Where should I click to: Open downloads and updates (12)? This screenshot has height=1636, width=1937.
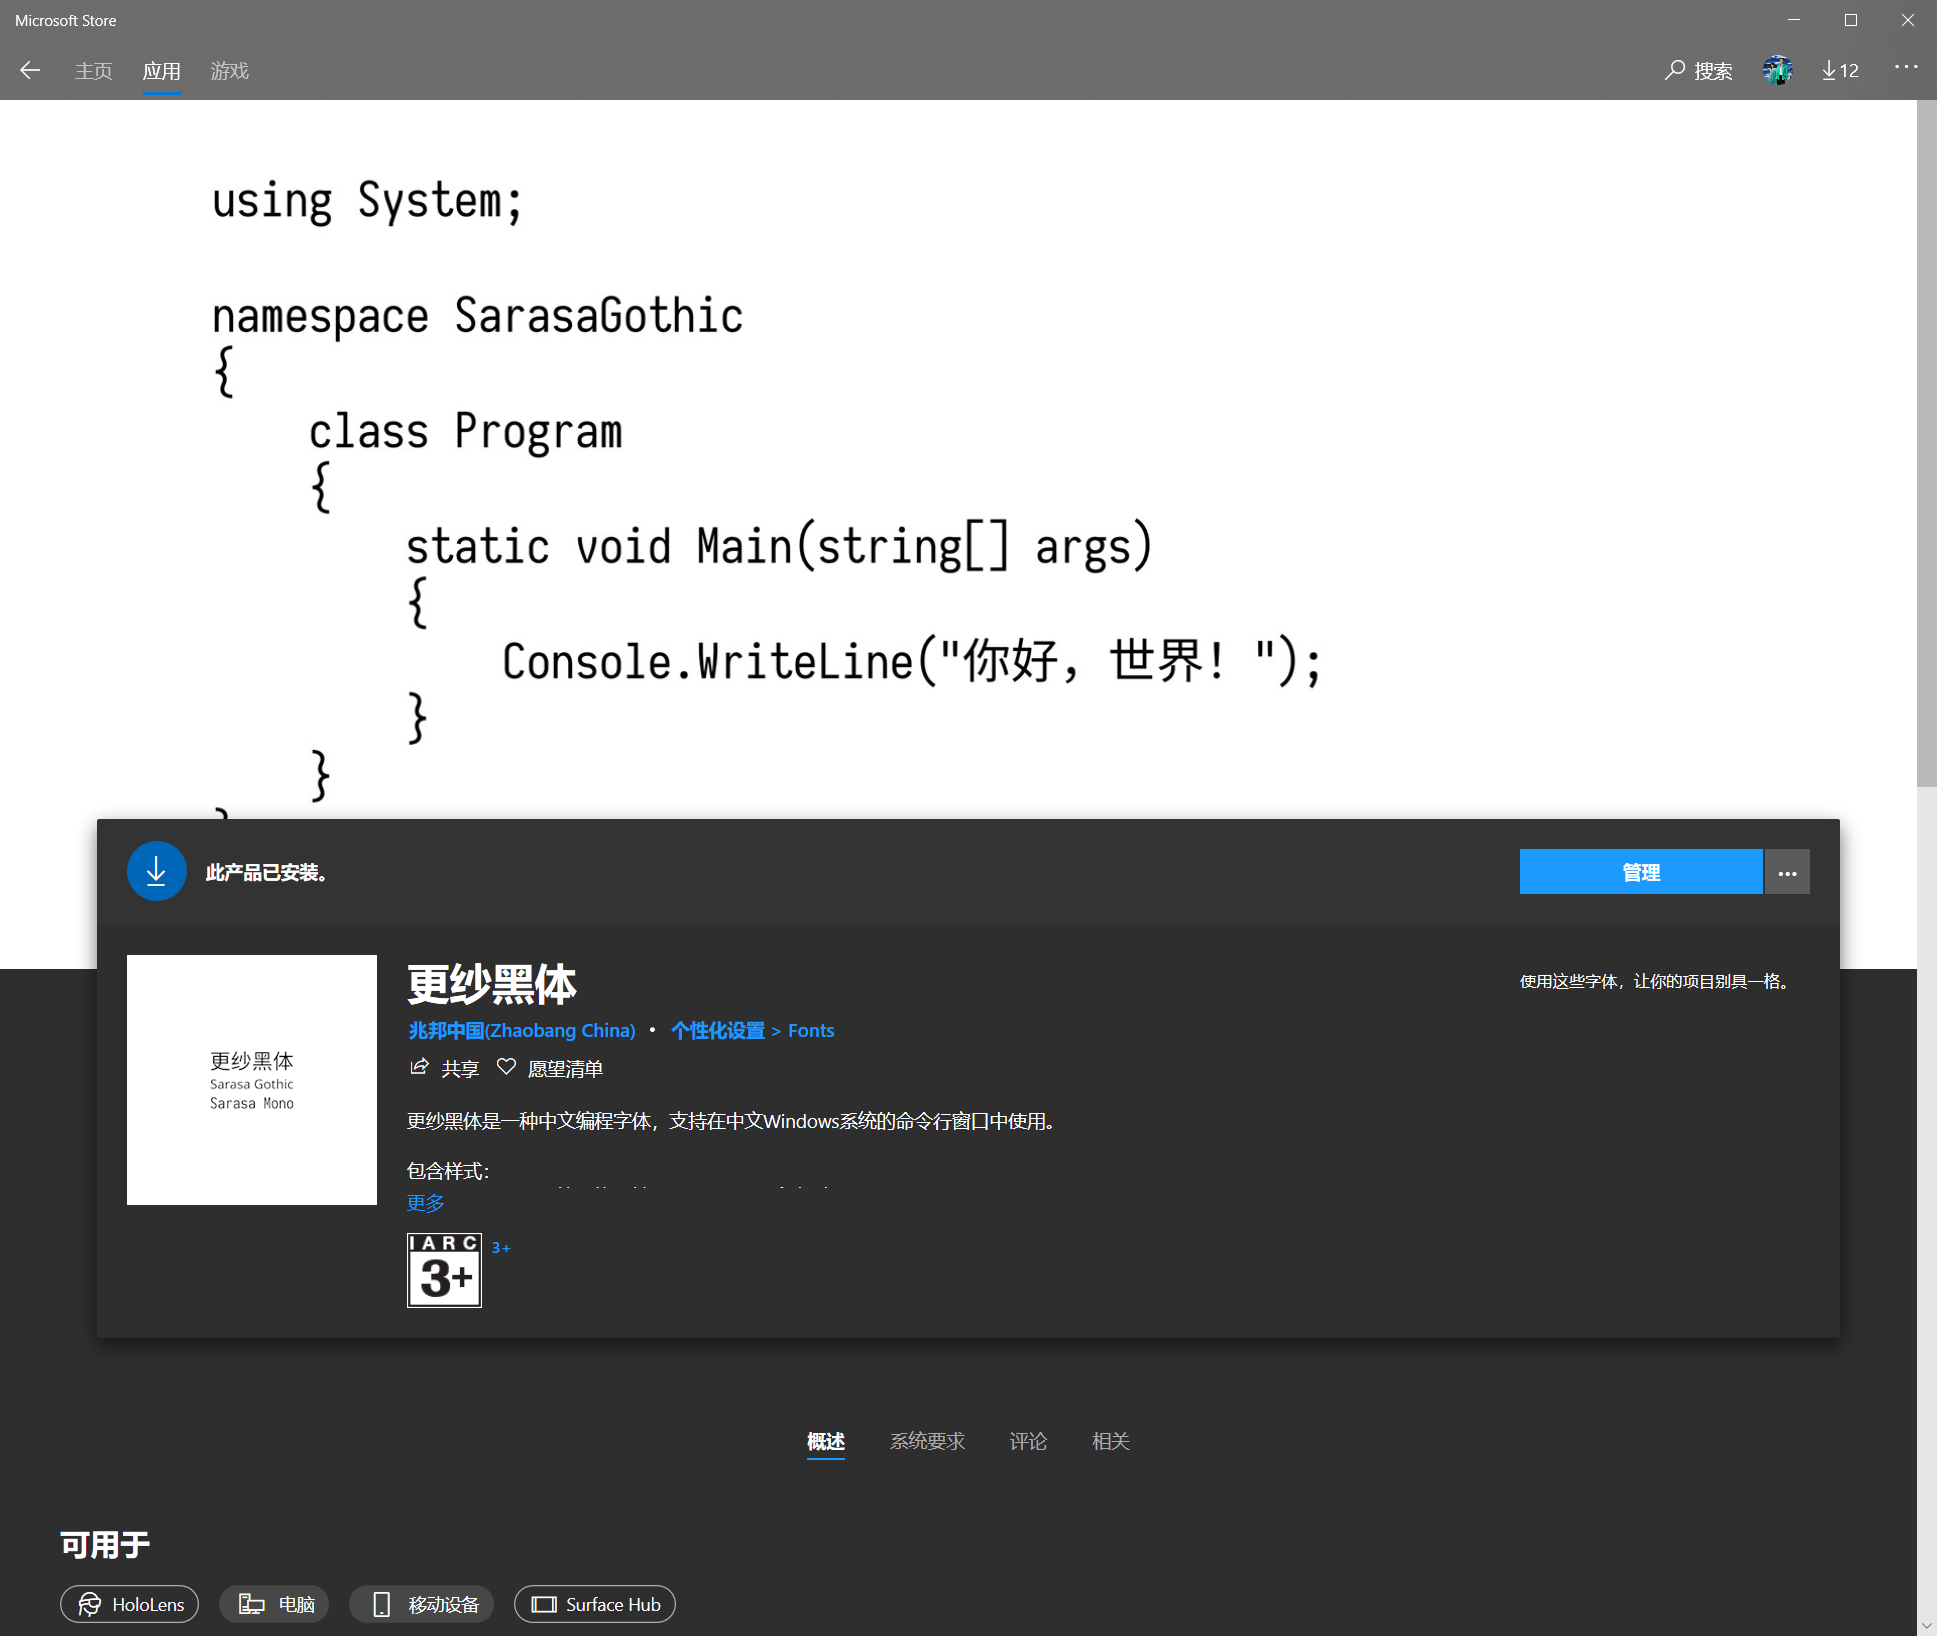tap(1840, 70)
